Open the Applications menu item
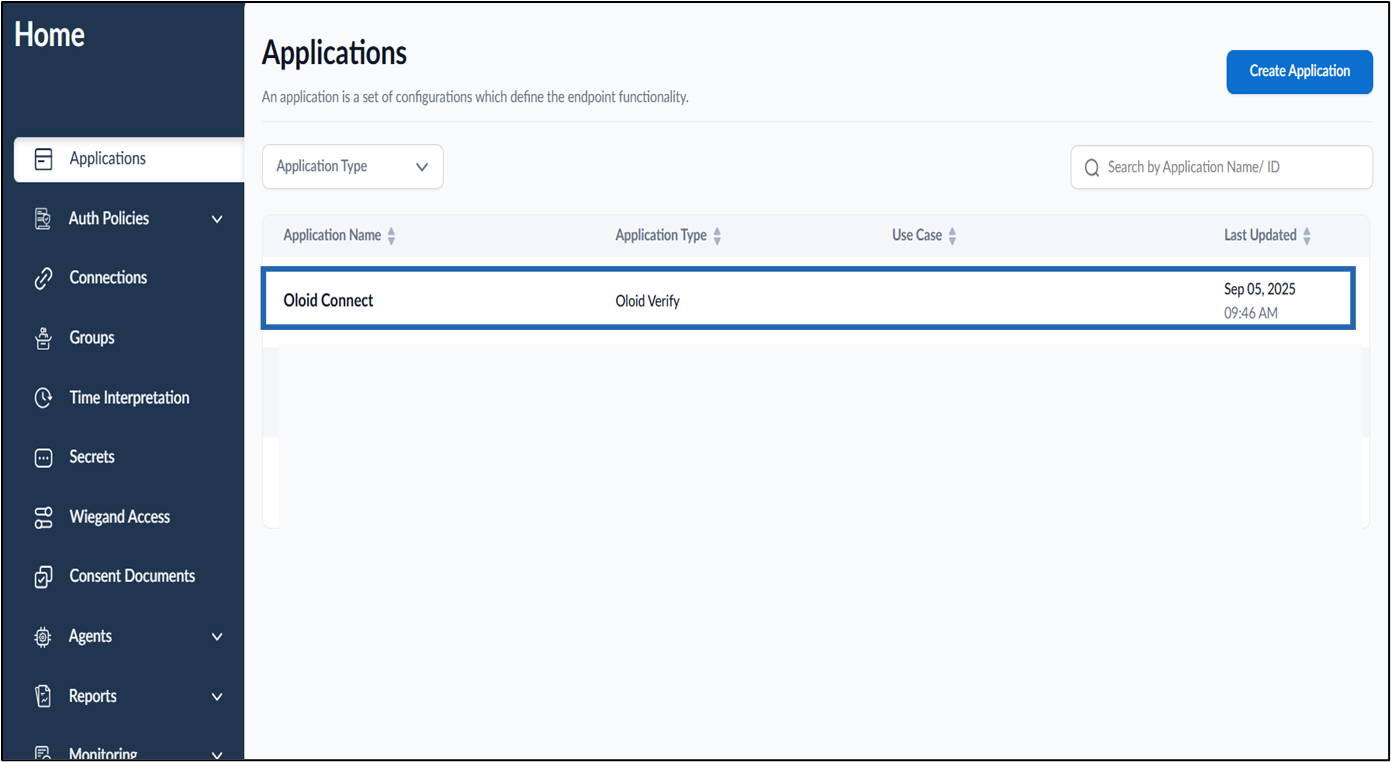This screenshot has height=762, width=1391. tap(129, 159)
